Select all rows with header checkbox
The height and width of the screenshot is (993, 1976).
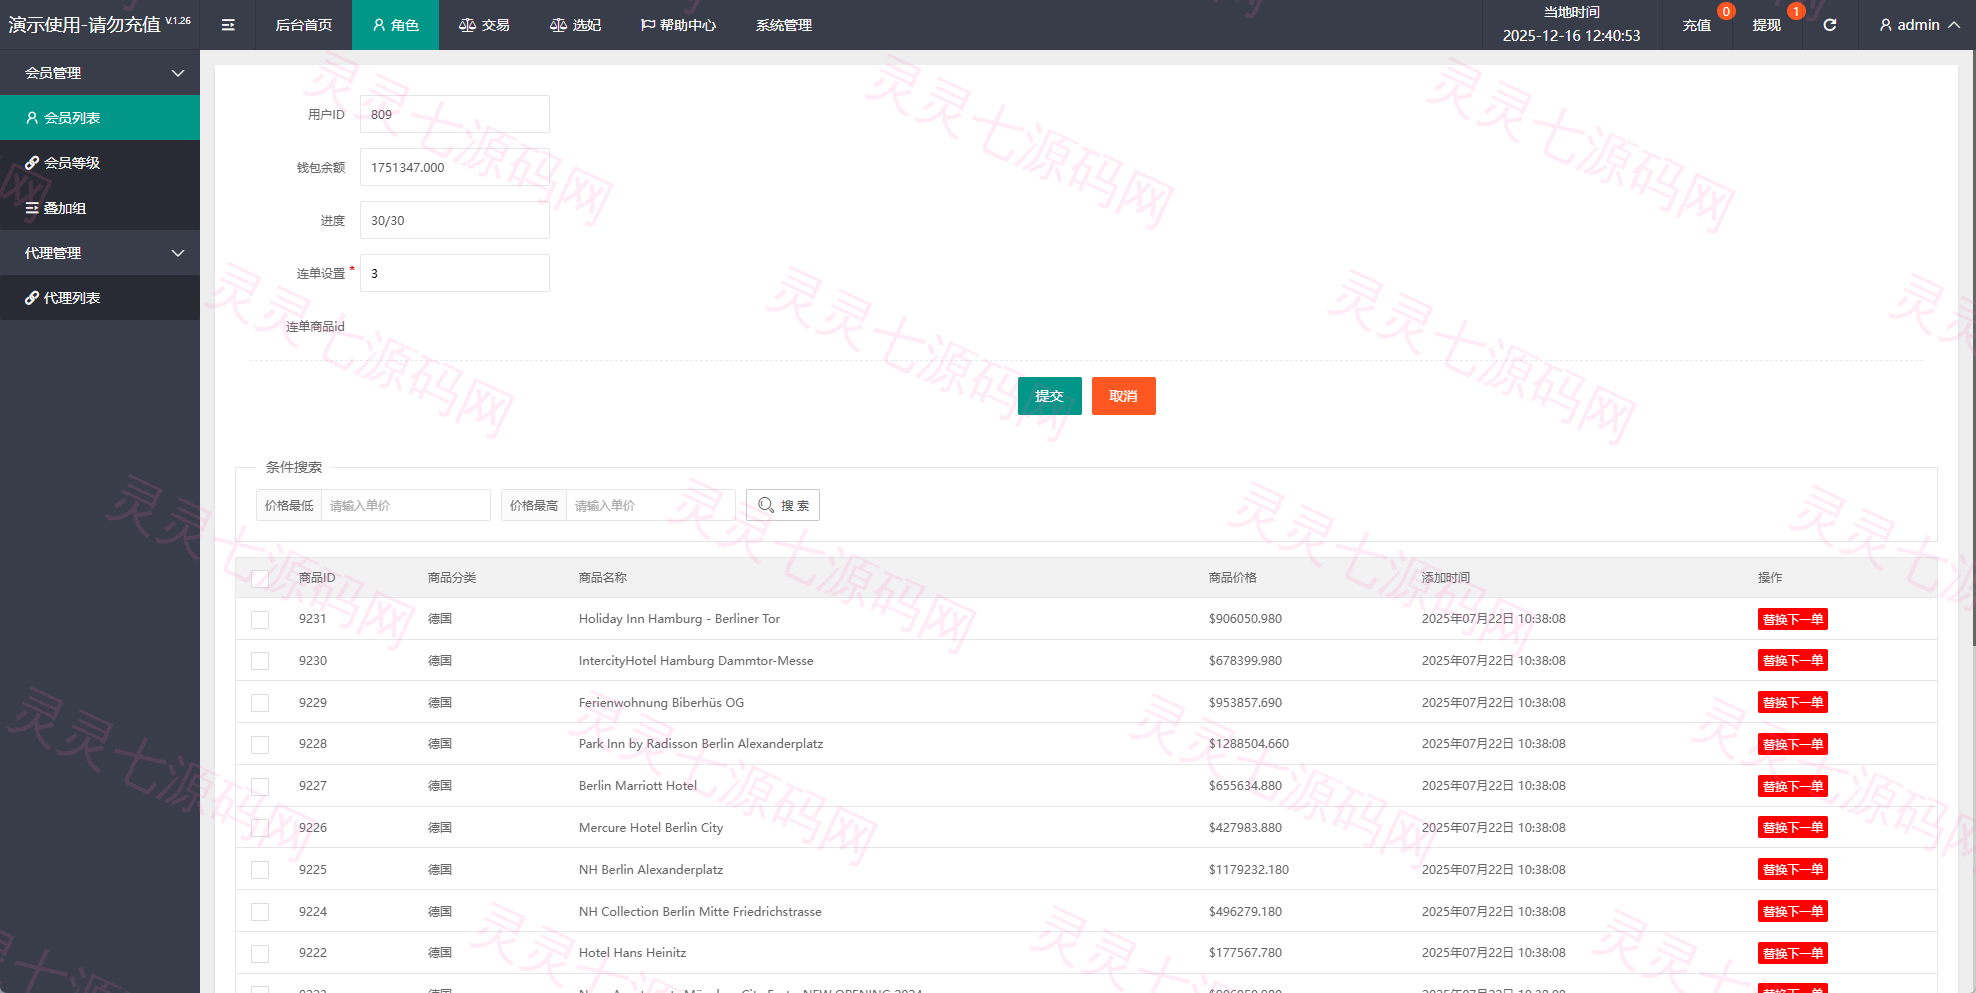(x=260, y=578)
